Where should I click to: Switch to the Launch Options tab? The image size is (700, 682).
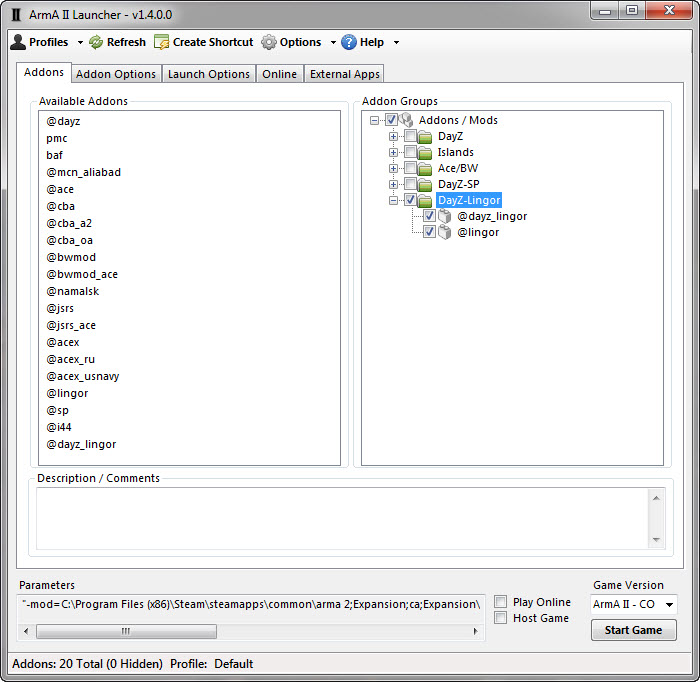[209, 74]
